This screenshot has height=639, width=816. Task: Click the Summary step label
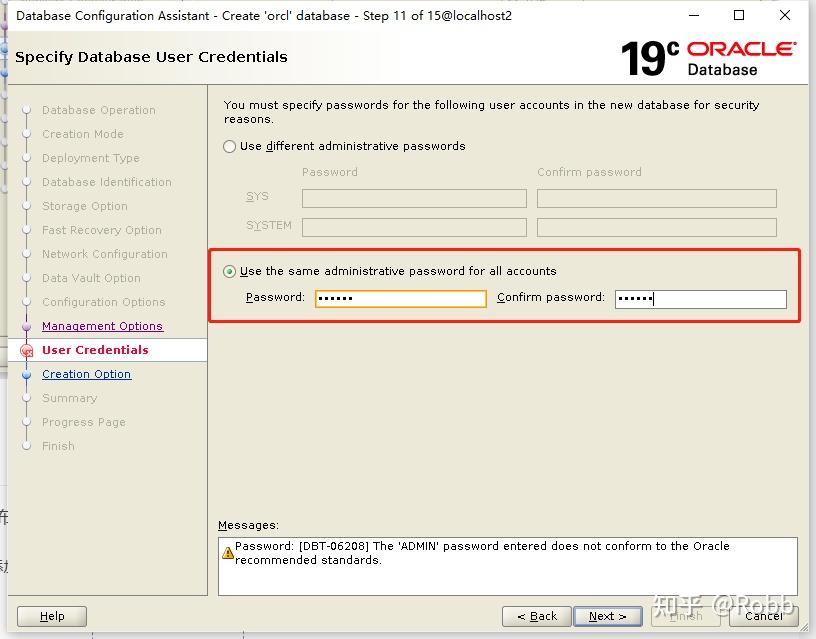70,398
